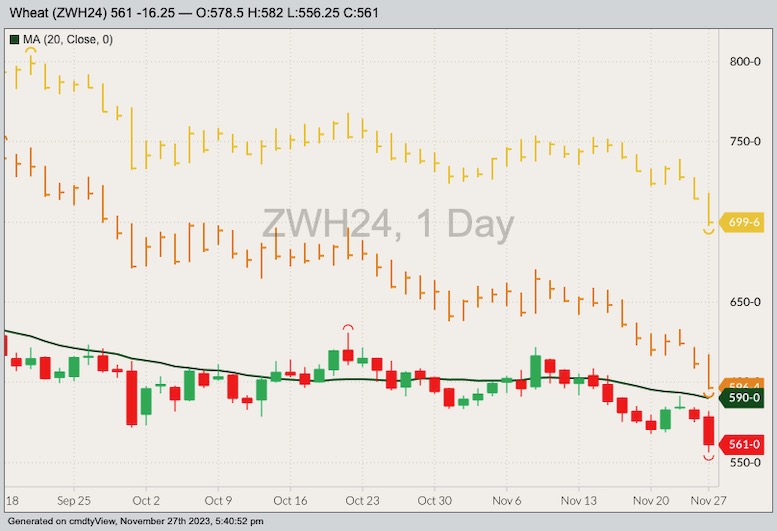Click the Oct 16 date axis label
The image size is (777, 531).
point(290,501)
